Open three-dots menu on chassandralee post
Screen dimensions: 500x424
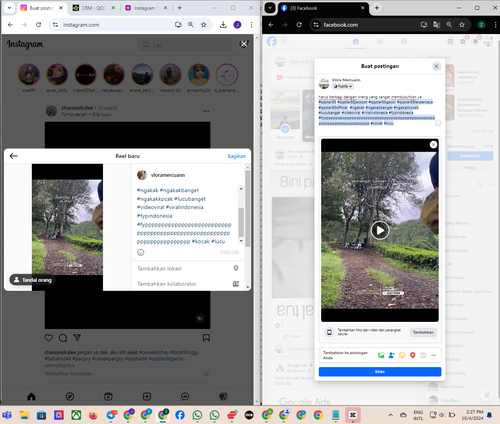pyautogui.click(x=206, y=111)
